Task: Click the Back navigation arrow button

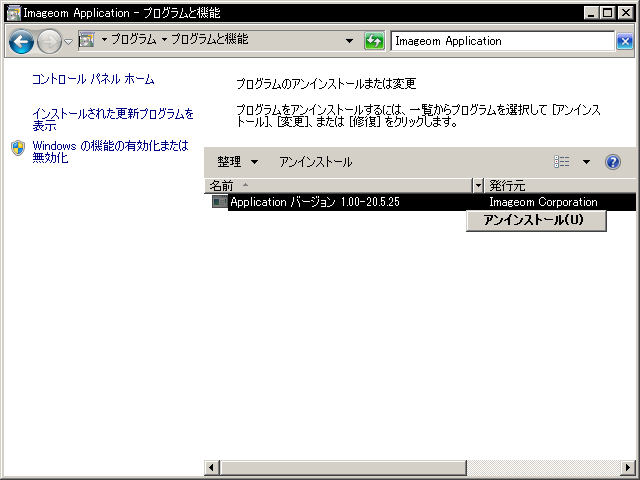Action: tap(21, 42)
